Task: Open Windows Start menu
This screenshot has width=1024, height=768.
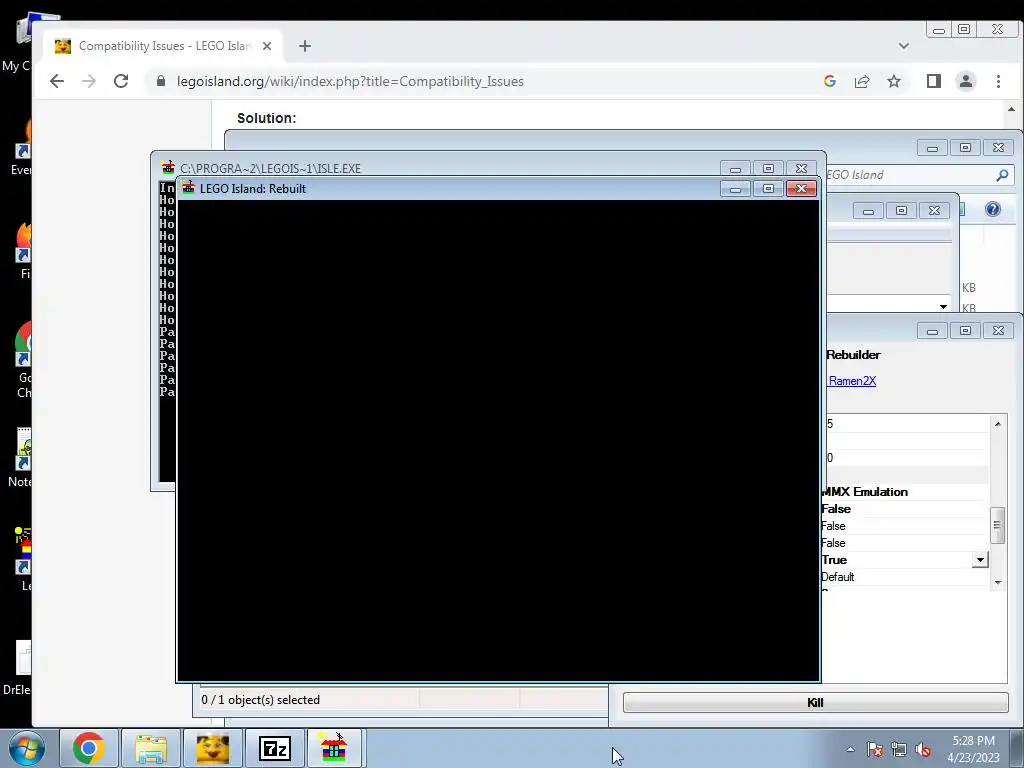Action: pos(26,748)
